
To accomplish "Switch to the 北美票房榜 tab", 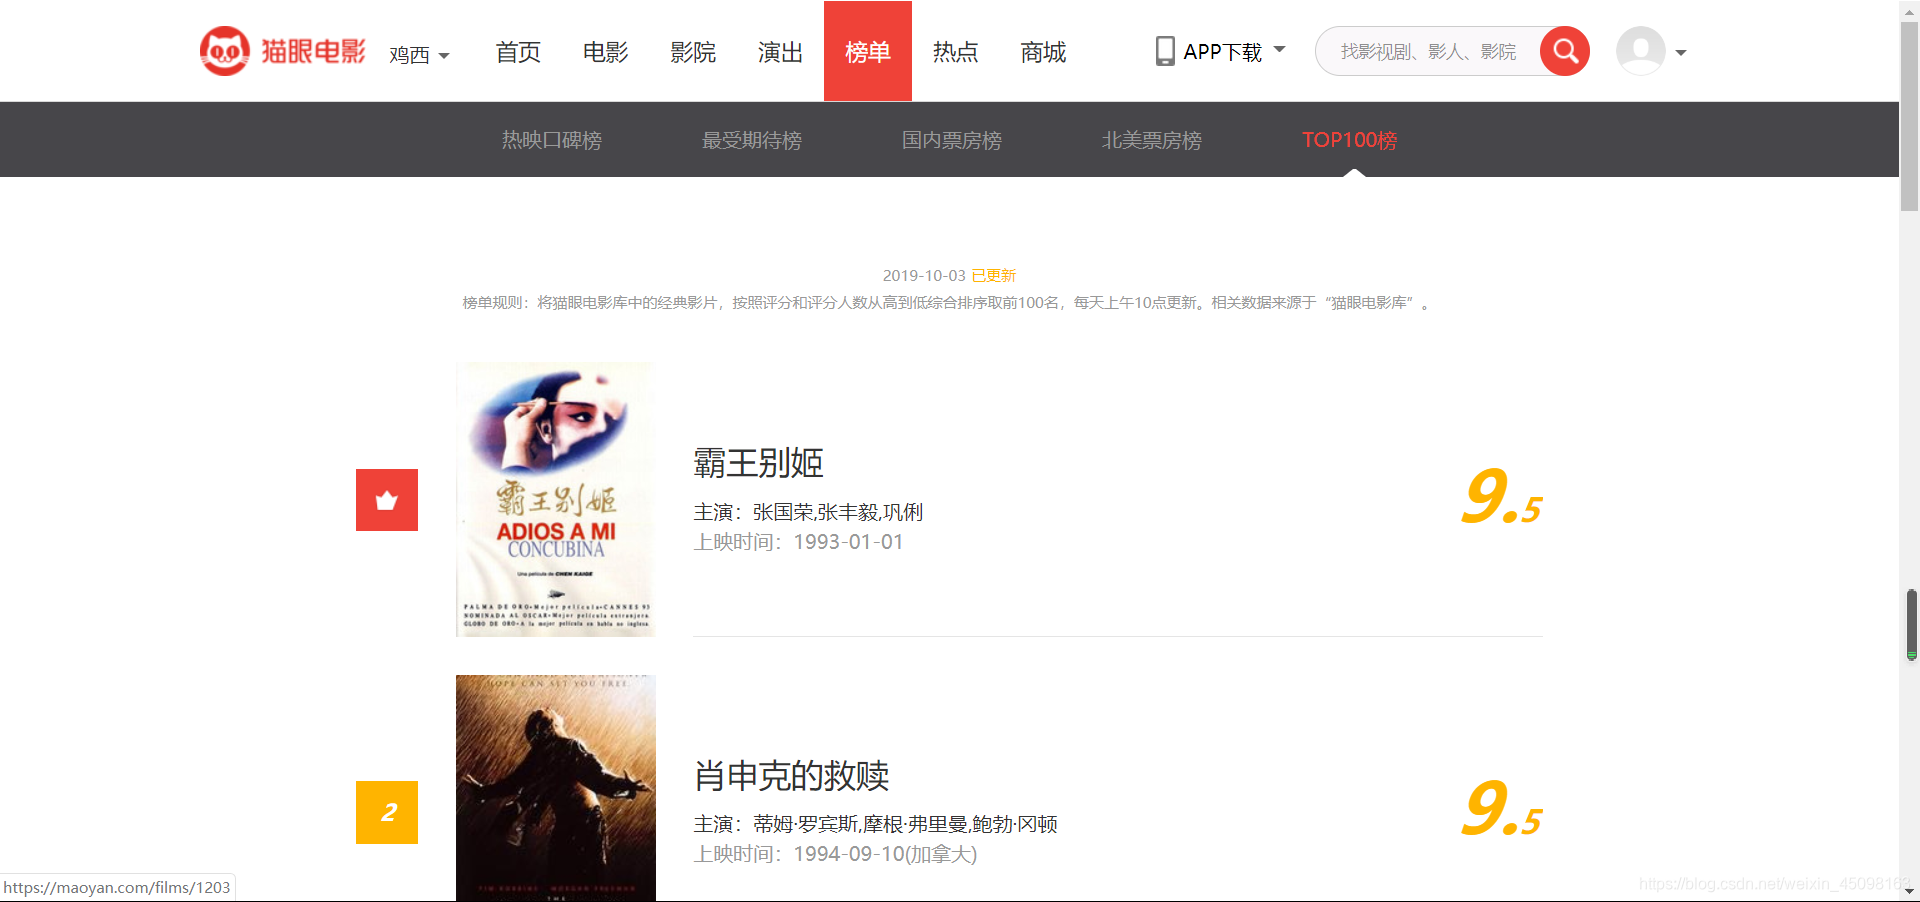I will [x=1152, y=140].
